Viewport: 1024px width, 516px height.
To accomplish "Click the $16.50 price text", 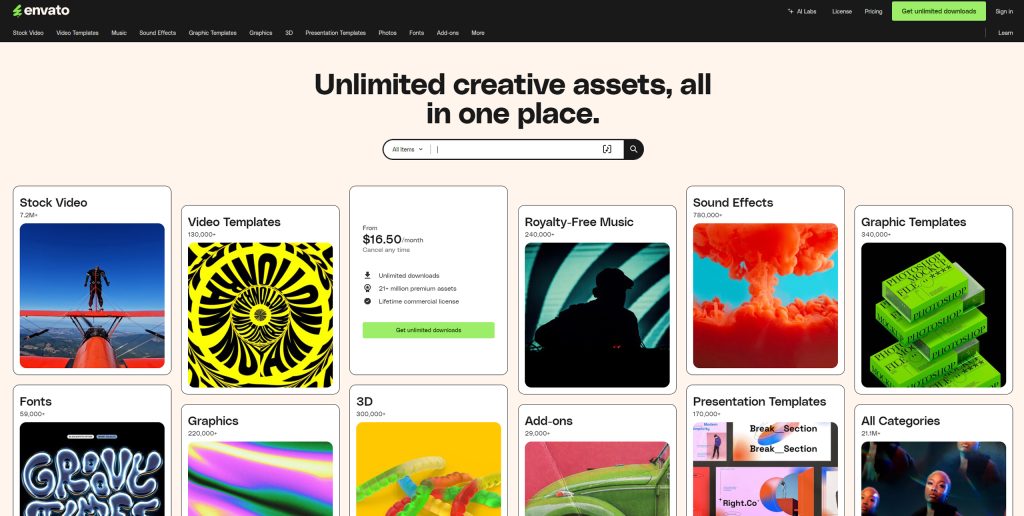I will (382, 240).
